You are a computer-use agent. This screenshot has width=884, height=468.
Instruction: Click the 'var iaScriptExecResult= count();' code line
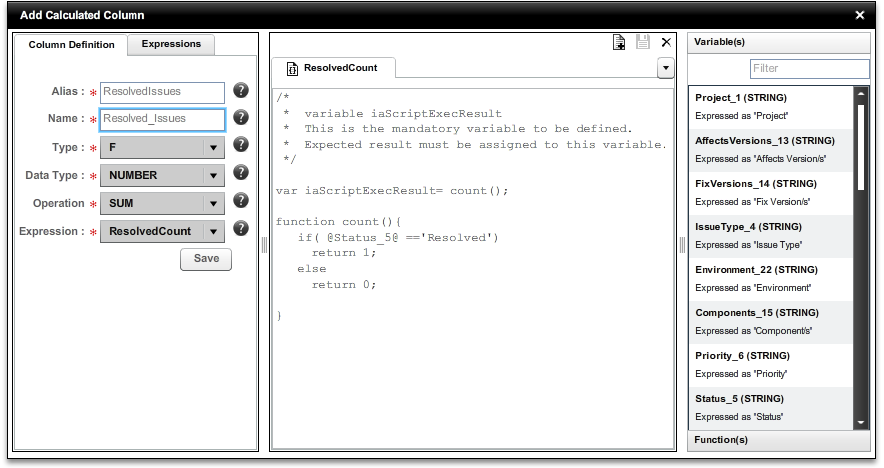(392, 191)
